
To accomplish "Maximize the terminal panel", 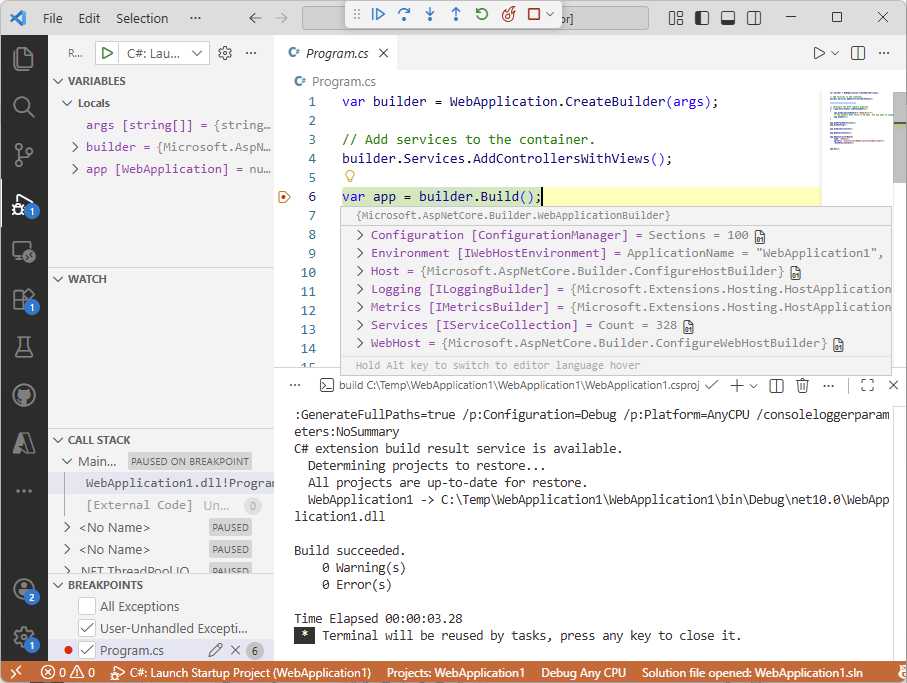I will pyautogui.click(x=867, y=385).
